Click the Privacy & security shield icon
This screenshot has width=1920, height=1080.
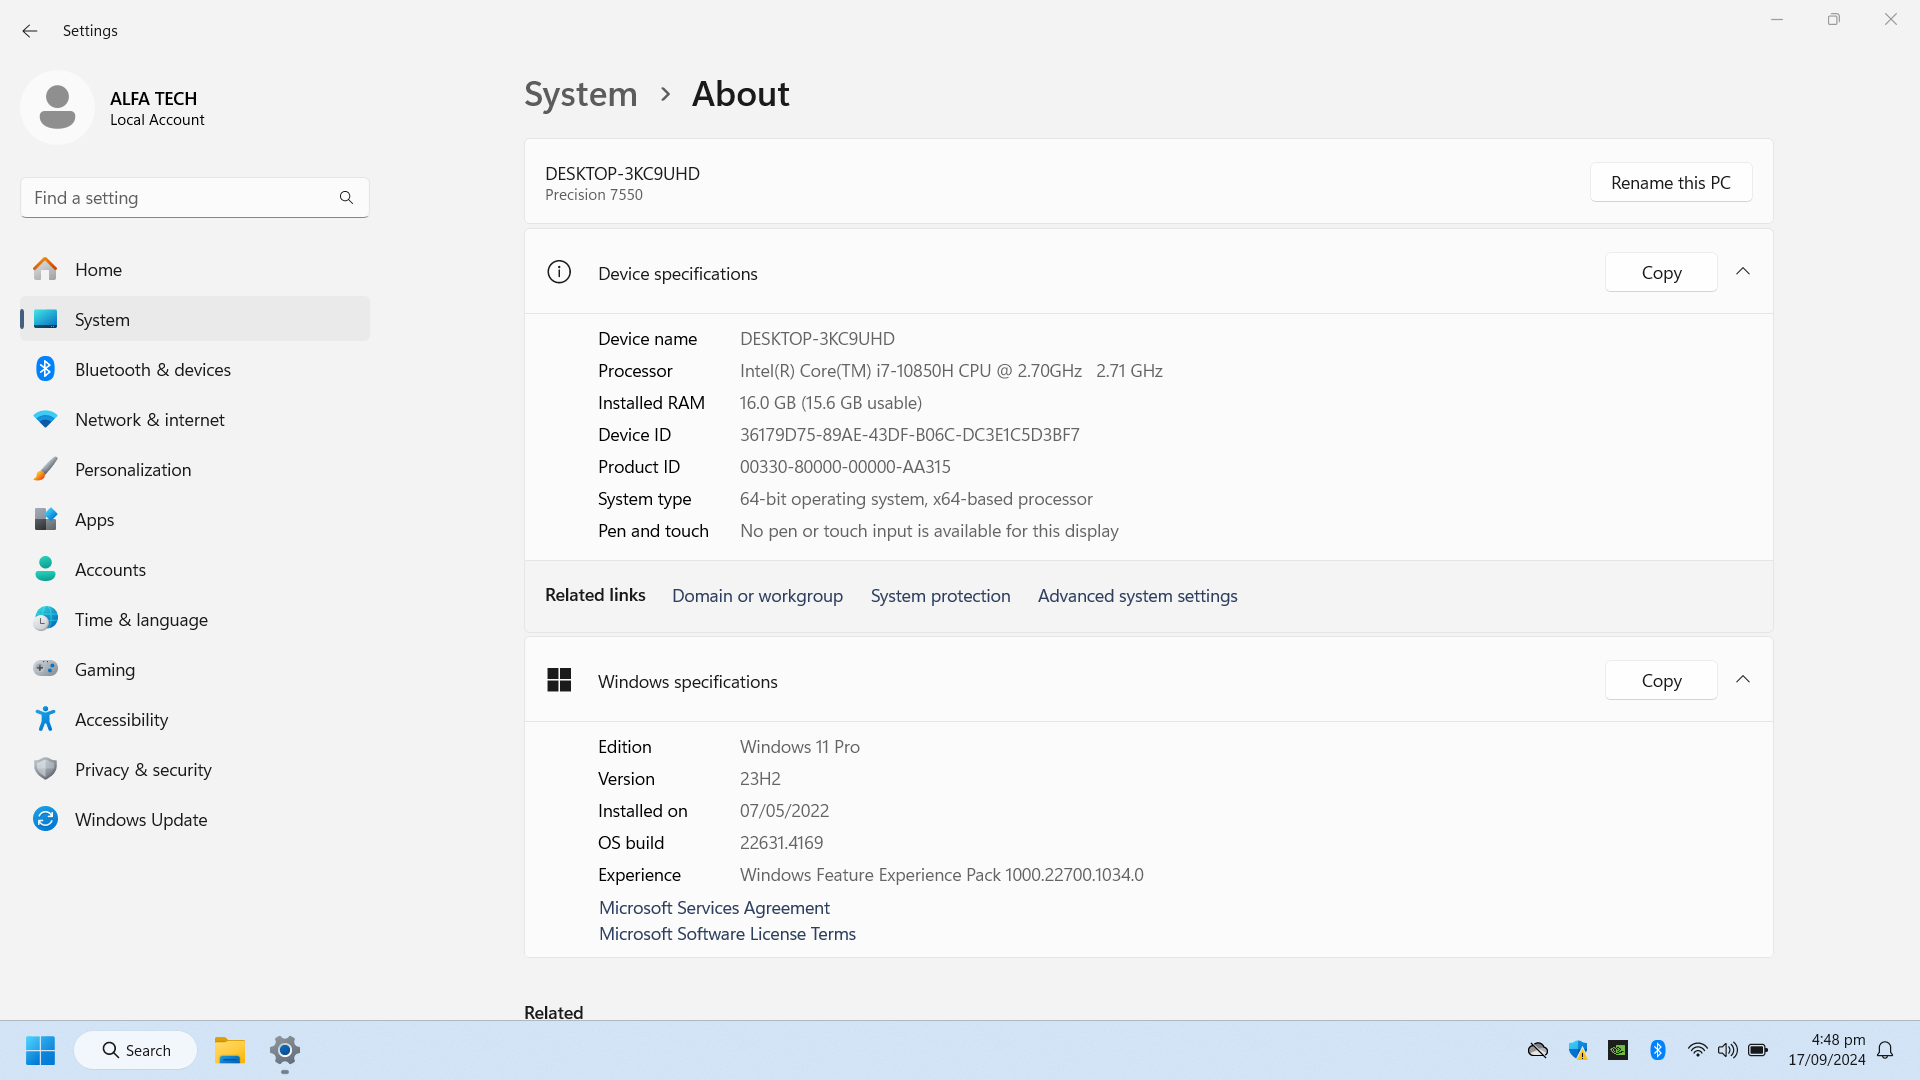(45, 769)
